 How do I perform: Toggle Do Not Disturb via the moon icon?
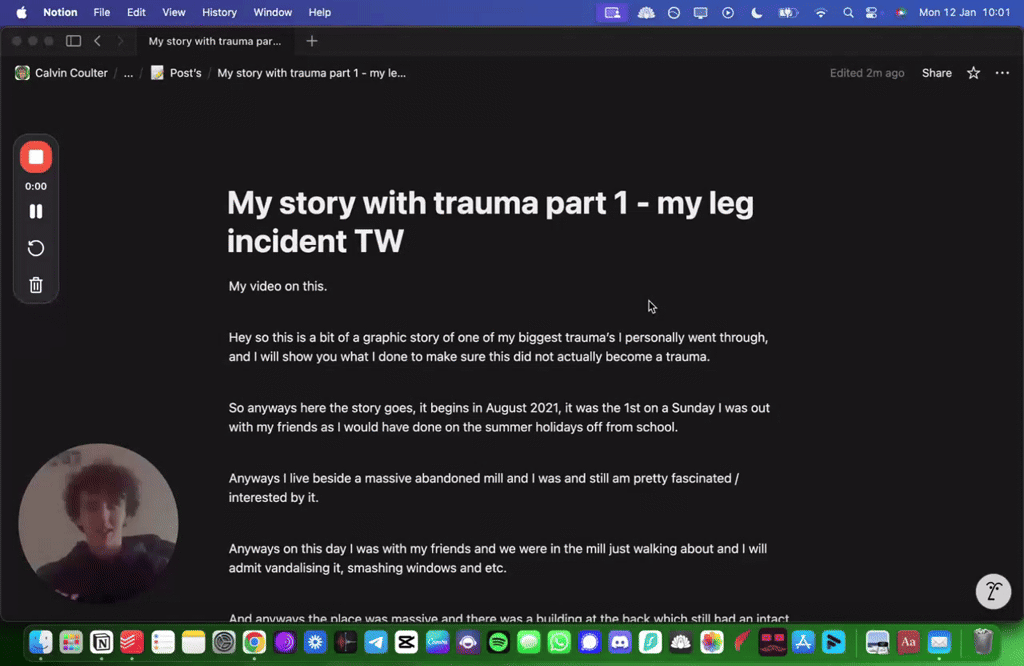(x=757, y=13)
